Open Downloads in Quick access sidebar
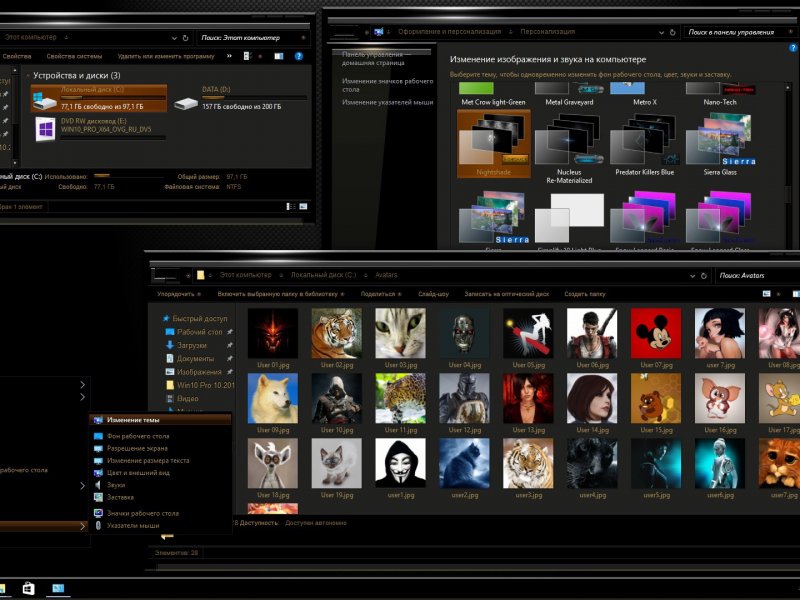This screenshot has height=600, width=800. (191, 345)
